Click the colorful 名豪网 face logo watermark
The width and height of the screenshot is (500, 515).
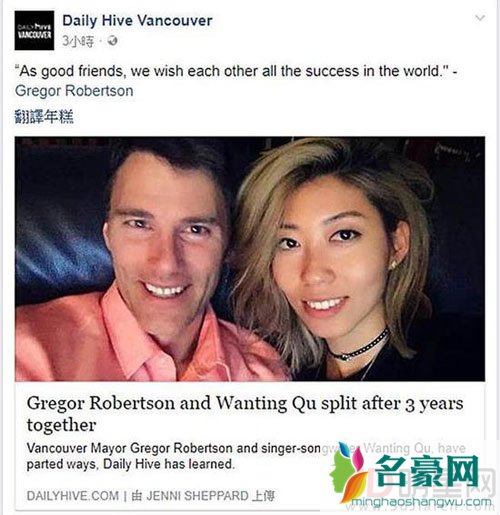(x=347, y=473)
